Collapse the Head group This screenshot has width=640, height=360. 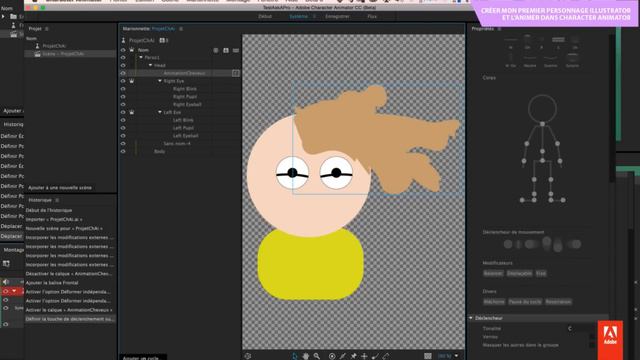coord(150,65)
